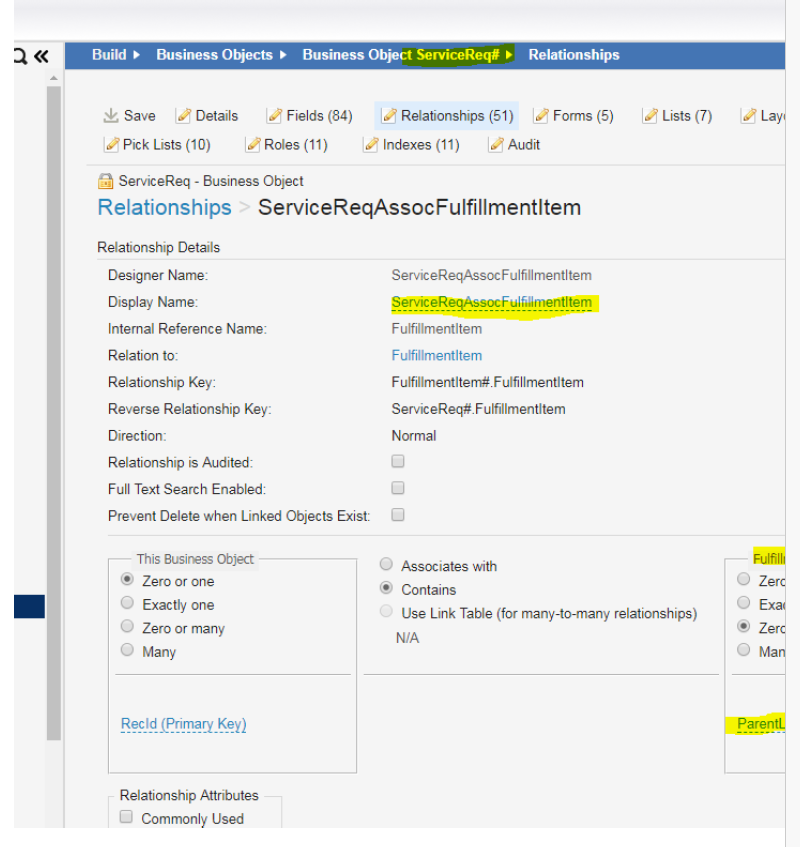Click the RecId (Primary Key) link
Viewport: 800px width, 847px height.
tap(184, 724)
